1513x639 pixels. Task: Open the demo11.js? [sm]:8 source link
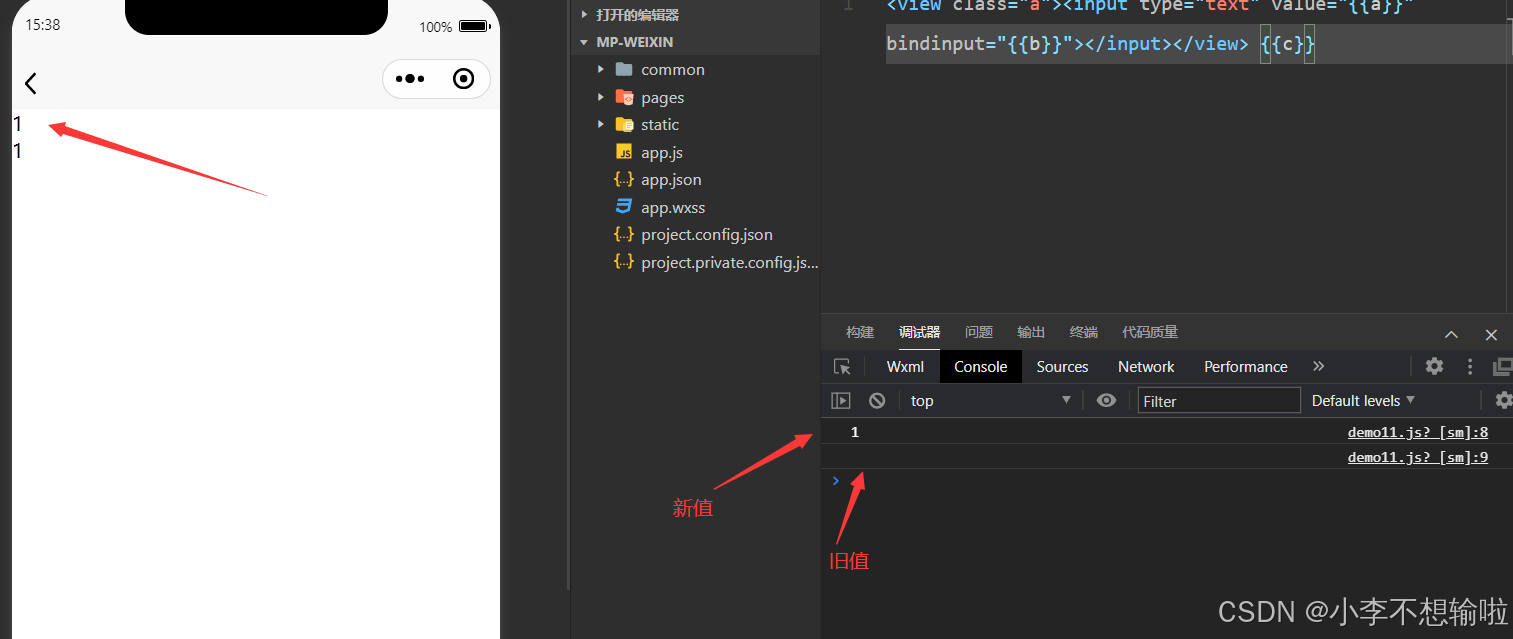pos(1418,432)
